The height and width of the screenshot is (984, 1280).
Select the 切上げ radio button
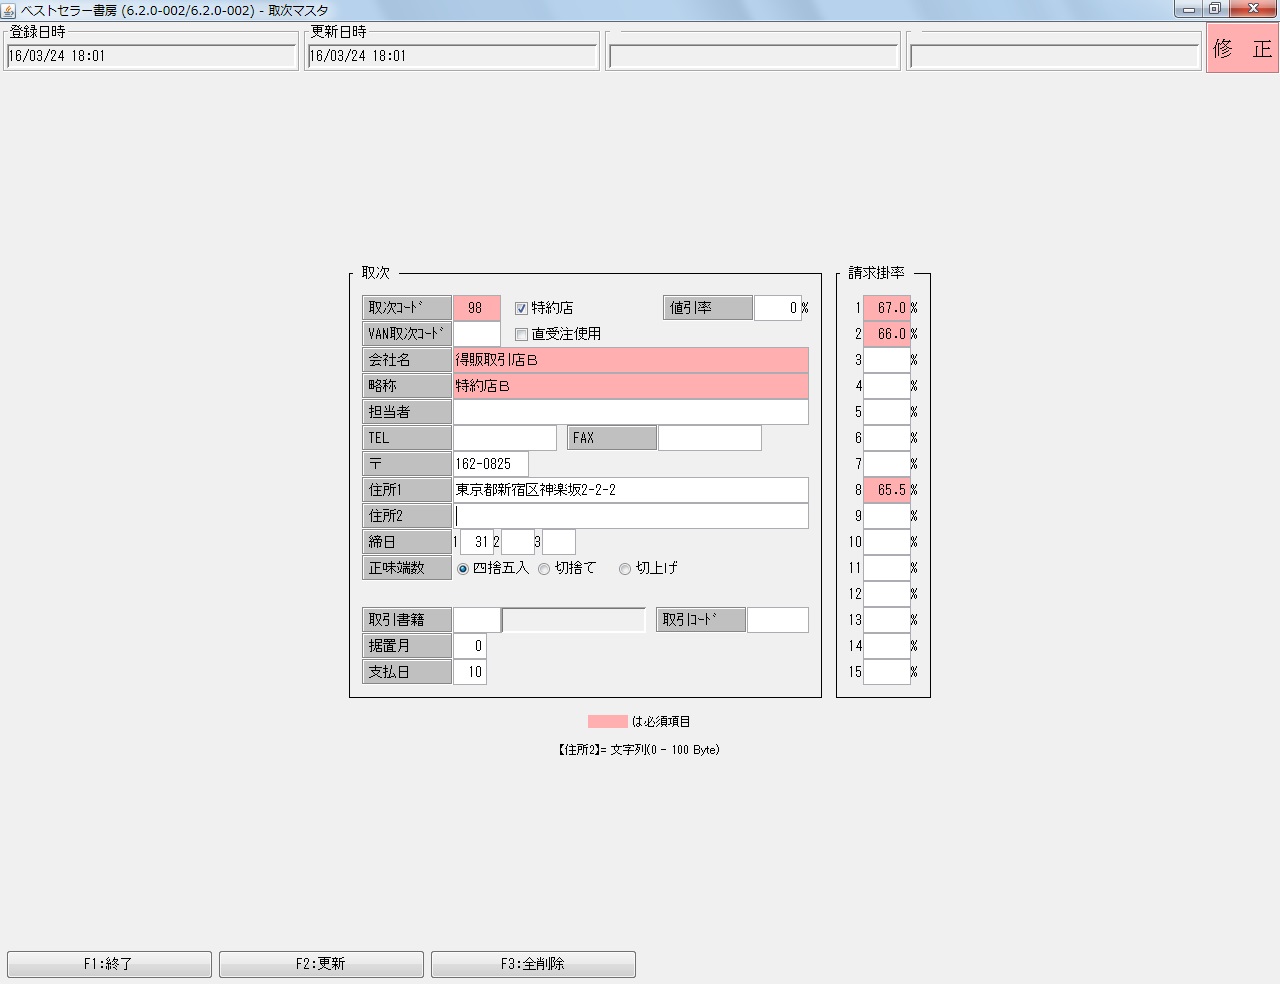click(x=625, y=568)
